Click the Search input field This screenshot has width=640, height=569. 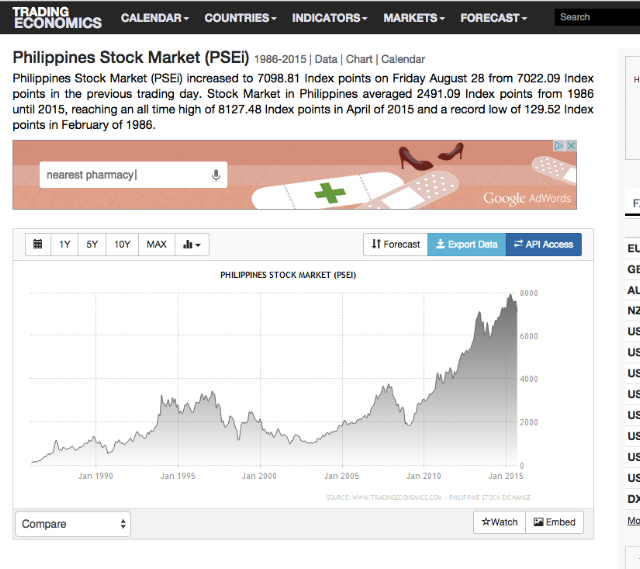click(597, 17)
